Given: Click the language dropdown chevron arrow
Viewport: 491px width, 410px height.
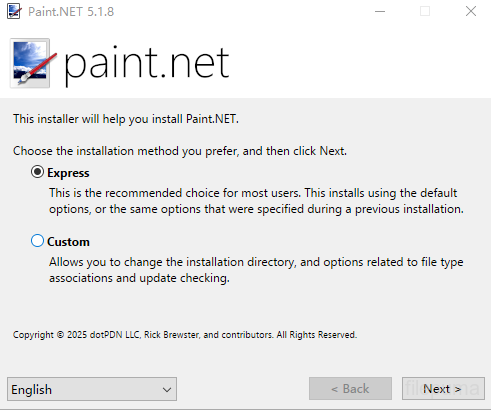Looking at the screenshot, I should tap(167, 389).
